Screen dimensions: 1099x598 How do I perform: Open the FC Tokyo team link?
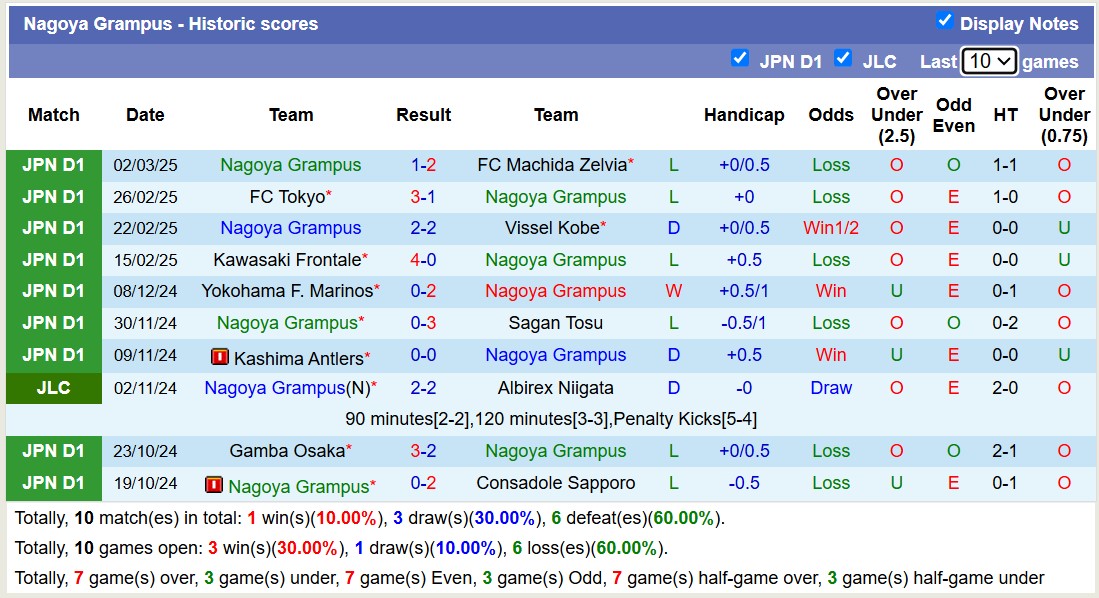pos(287,197)
